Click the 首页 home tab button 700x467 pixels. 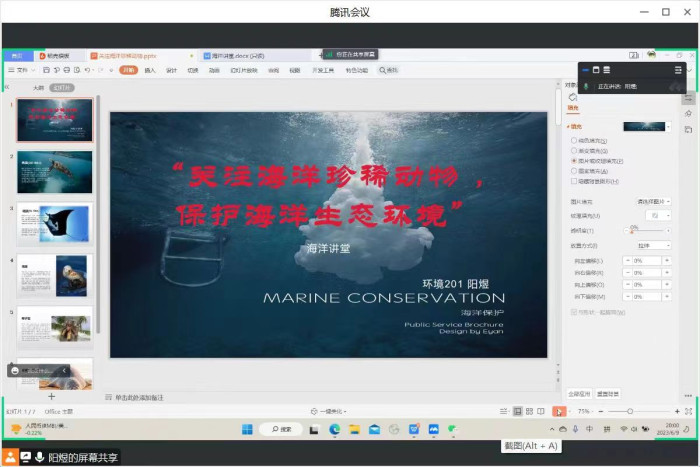click(17, 56)
